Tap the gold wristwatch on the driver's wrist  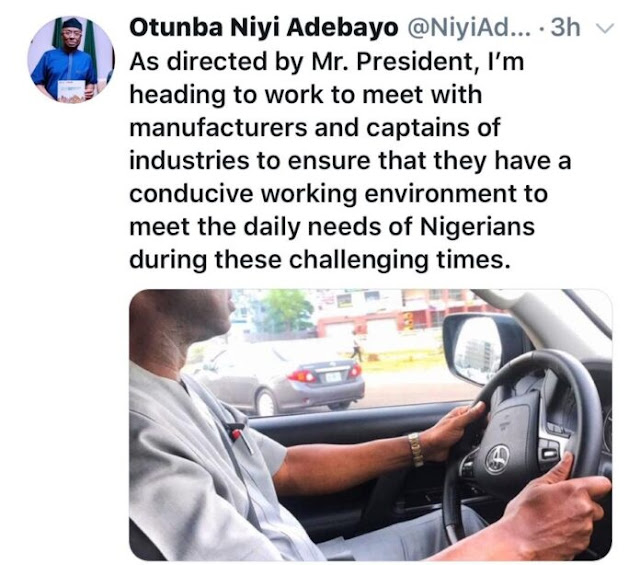[x=416, y=449]
